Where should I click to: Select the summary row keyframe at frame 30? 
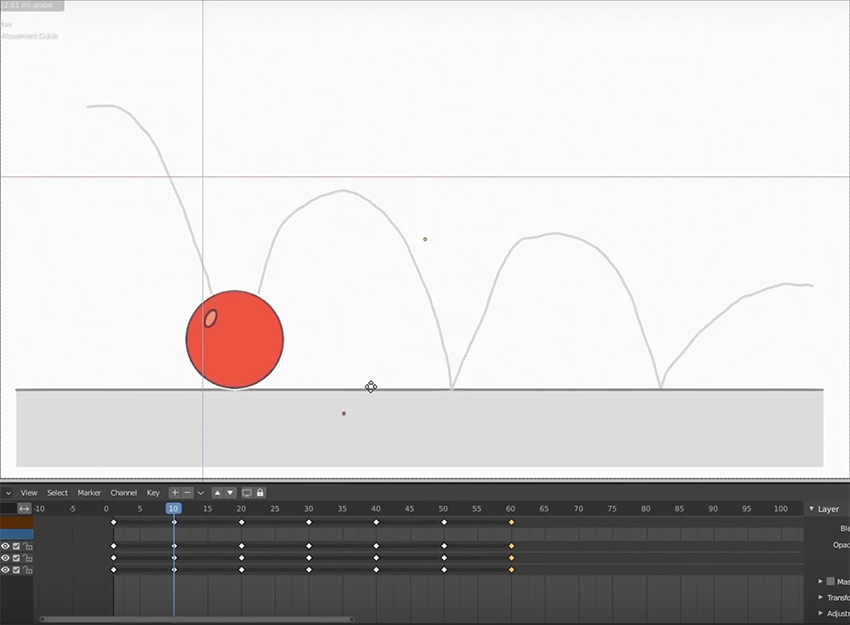[309, 522]
